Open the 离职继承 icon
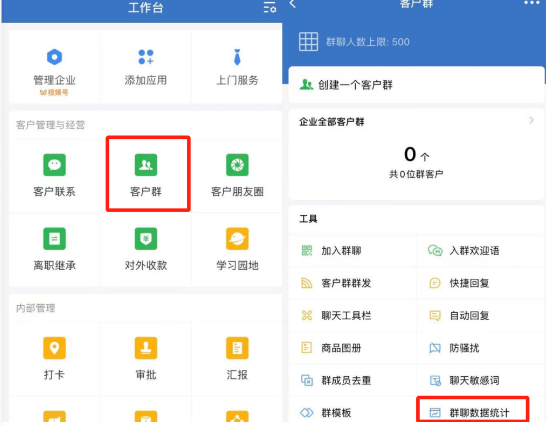The width and height of the screenshot is (546, 426). pyautogui.click(x=54, y=239)
